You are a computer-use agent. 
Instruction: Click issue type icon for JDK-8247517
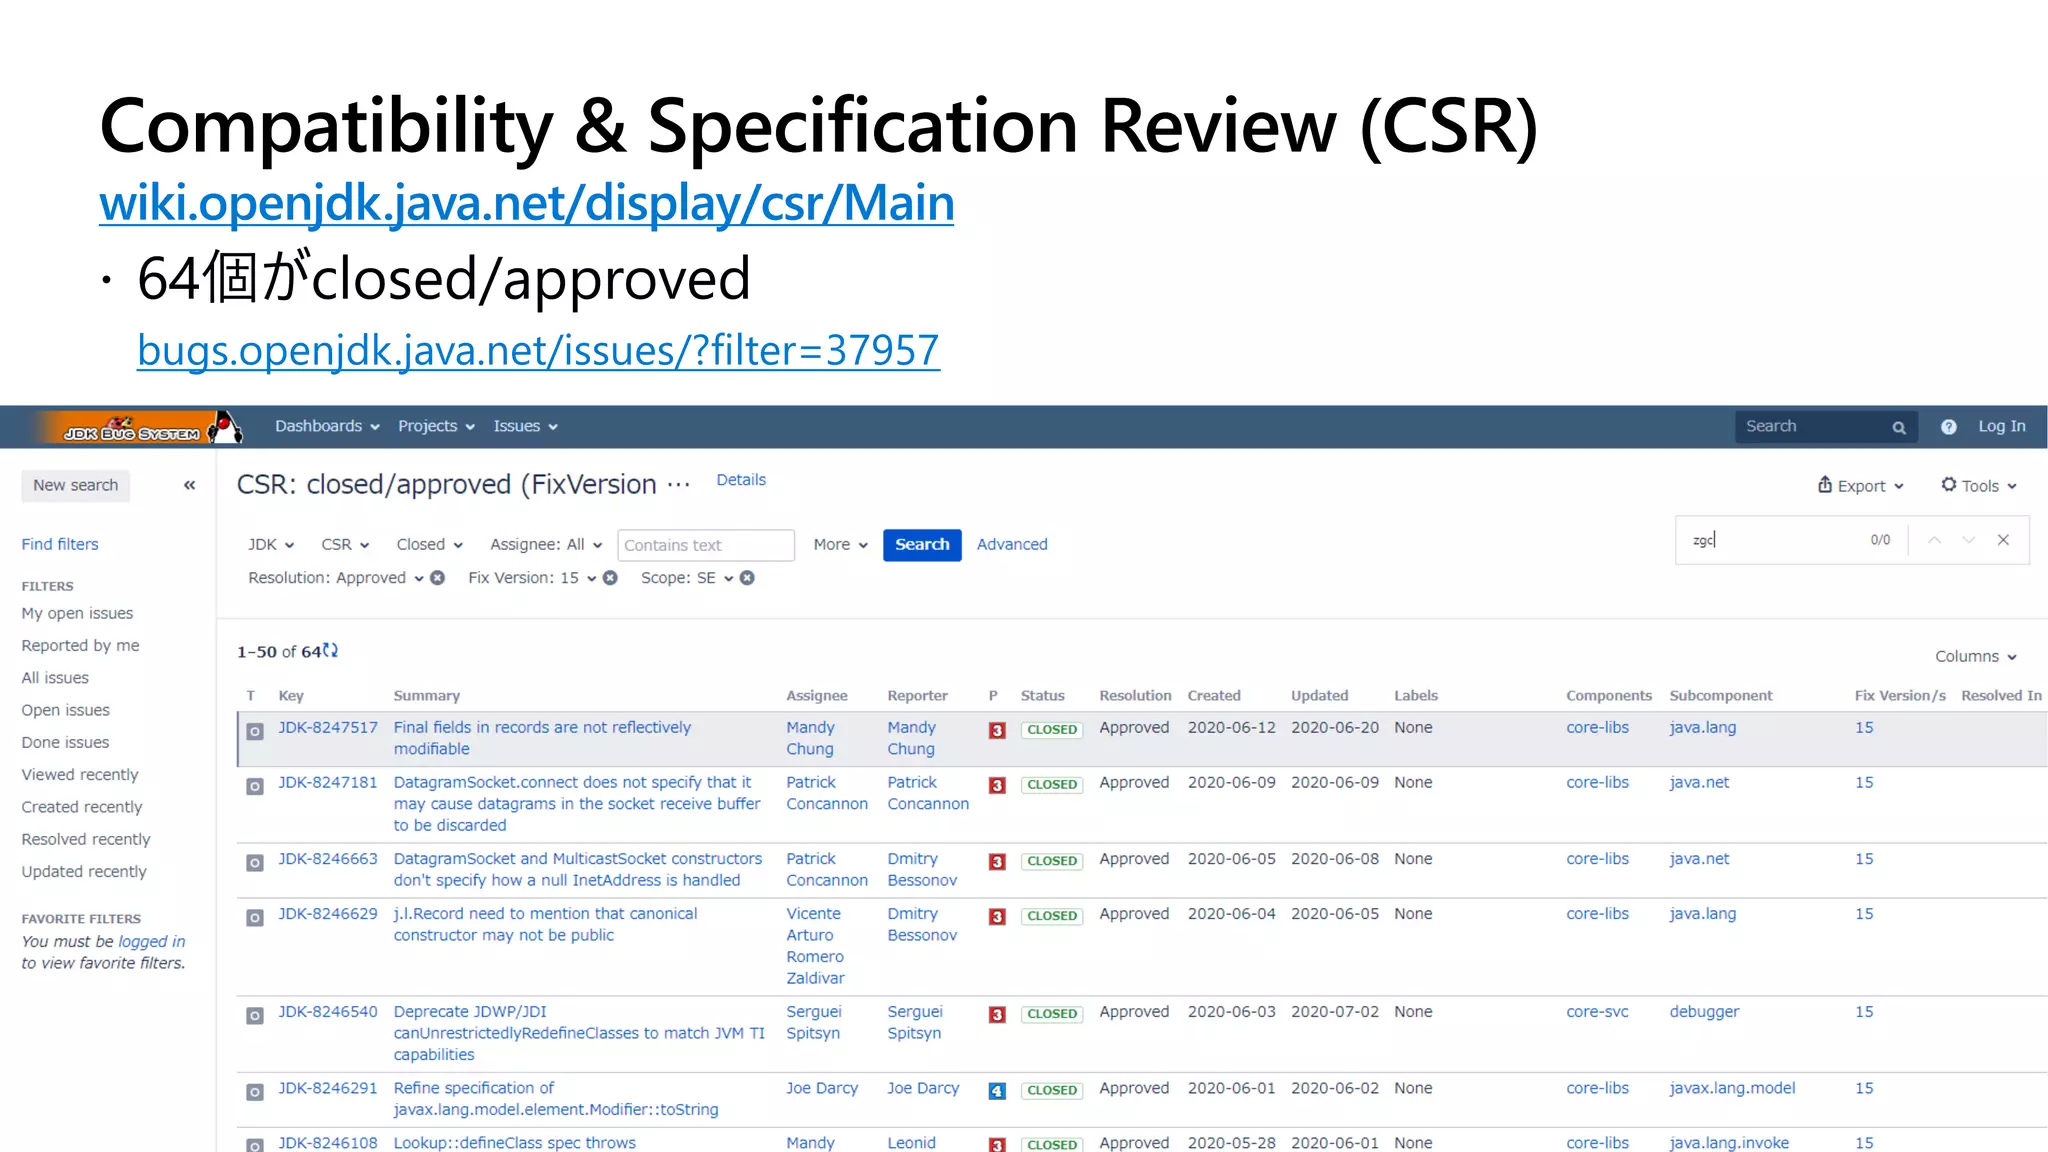tap(255, 732)
